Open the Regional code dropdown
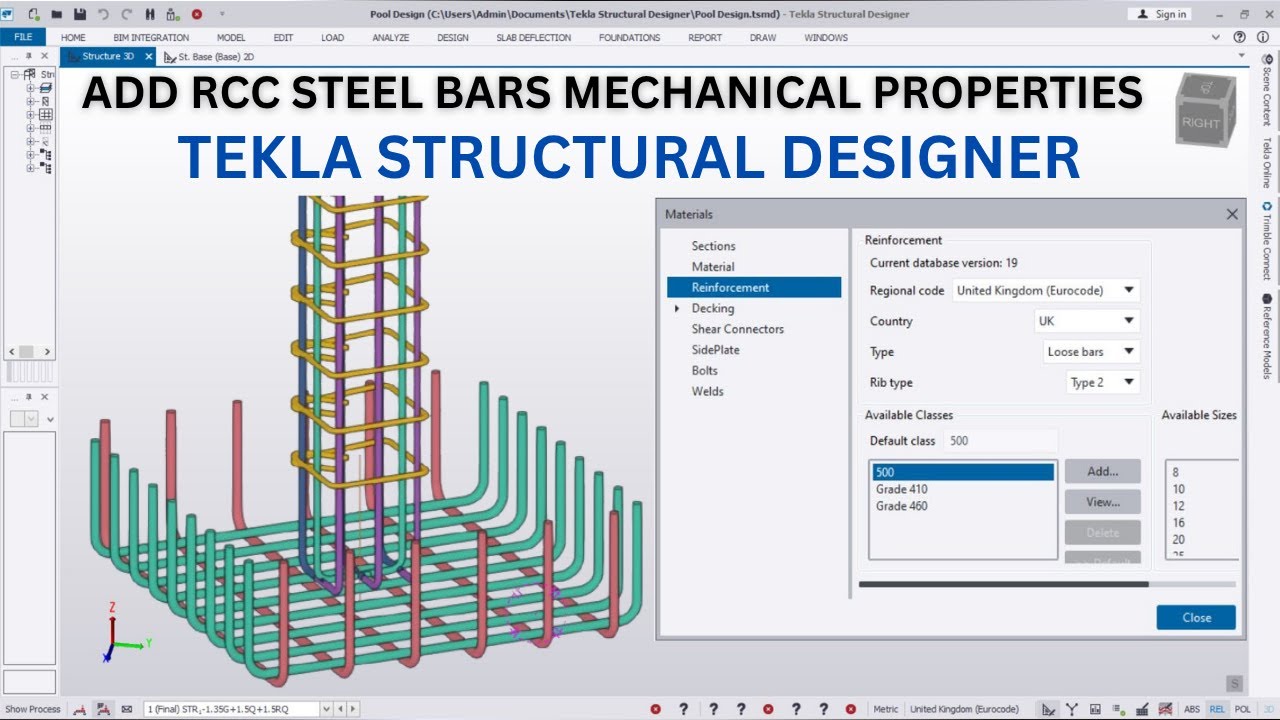This screenshot has width=1280, height=720. point(1045,290)
